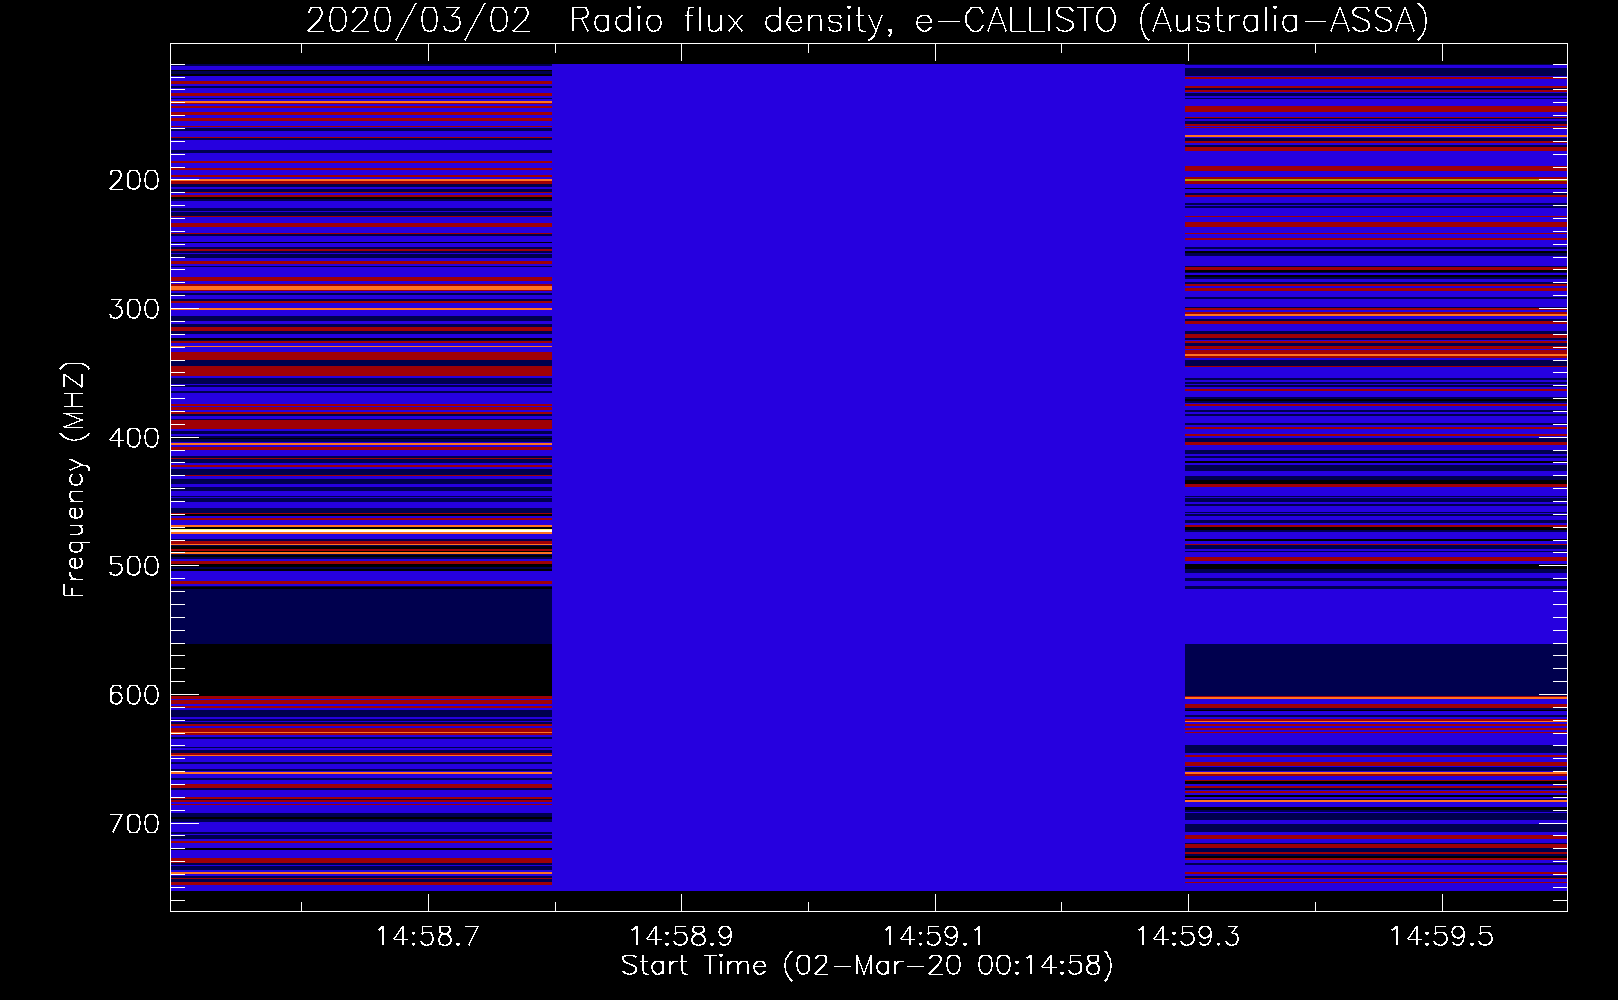This screenshot has height=1000, width=1618.
Task: Click the 300 frequency tick label
Action: coord(134,309)
